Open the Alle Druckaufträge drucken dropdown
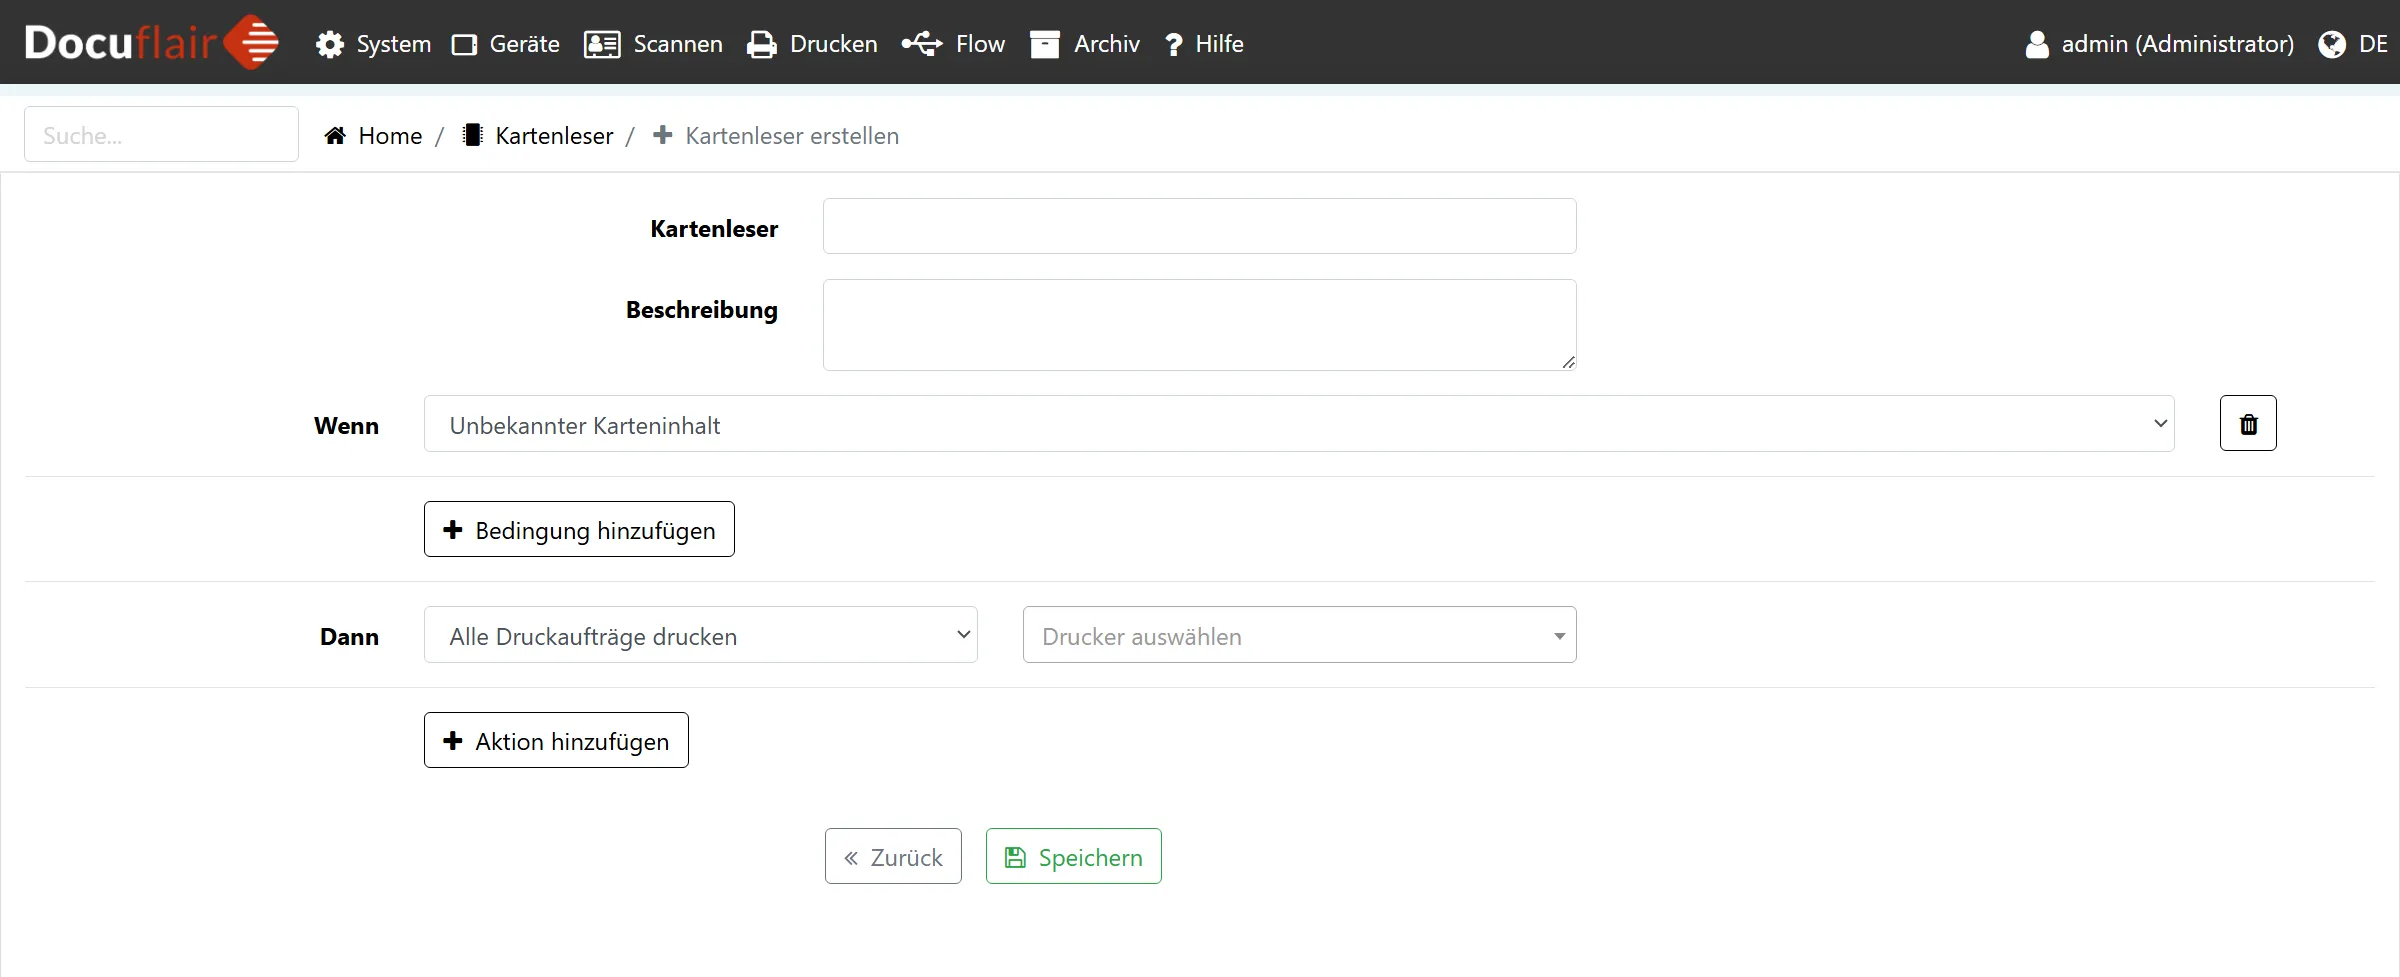2400x977 pixels. [x=700, y=635]
